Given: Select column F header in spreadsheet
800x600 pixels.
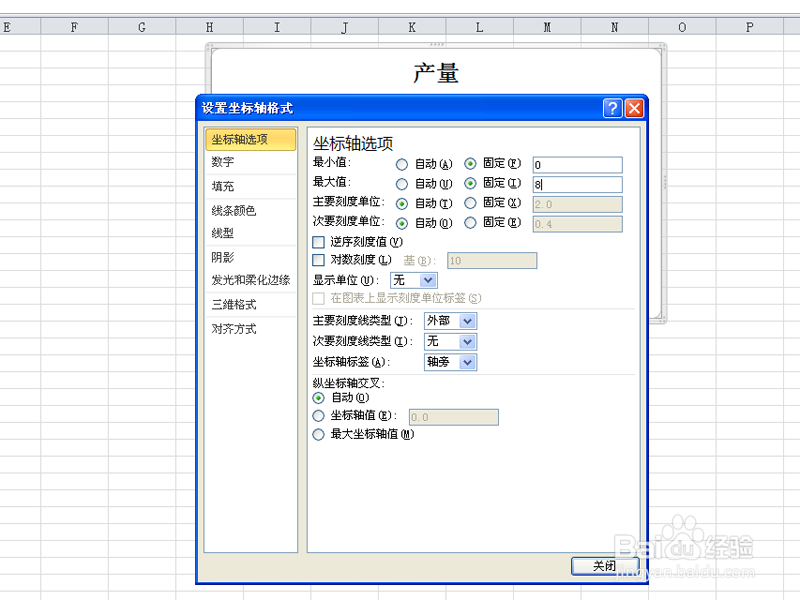Looking at the screenshot, I should (x=74, y=27).
